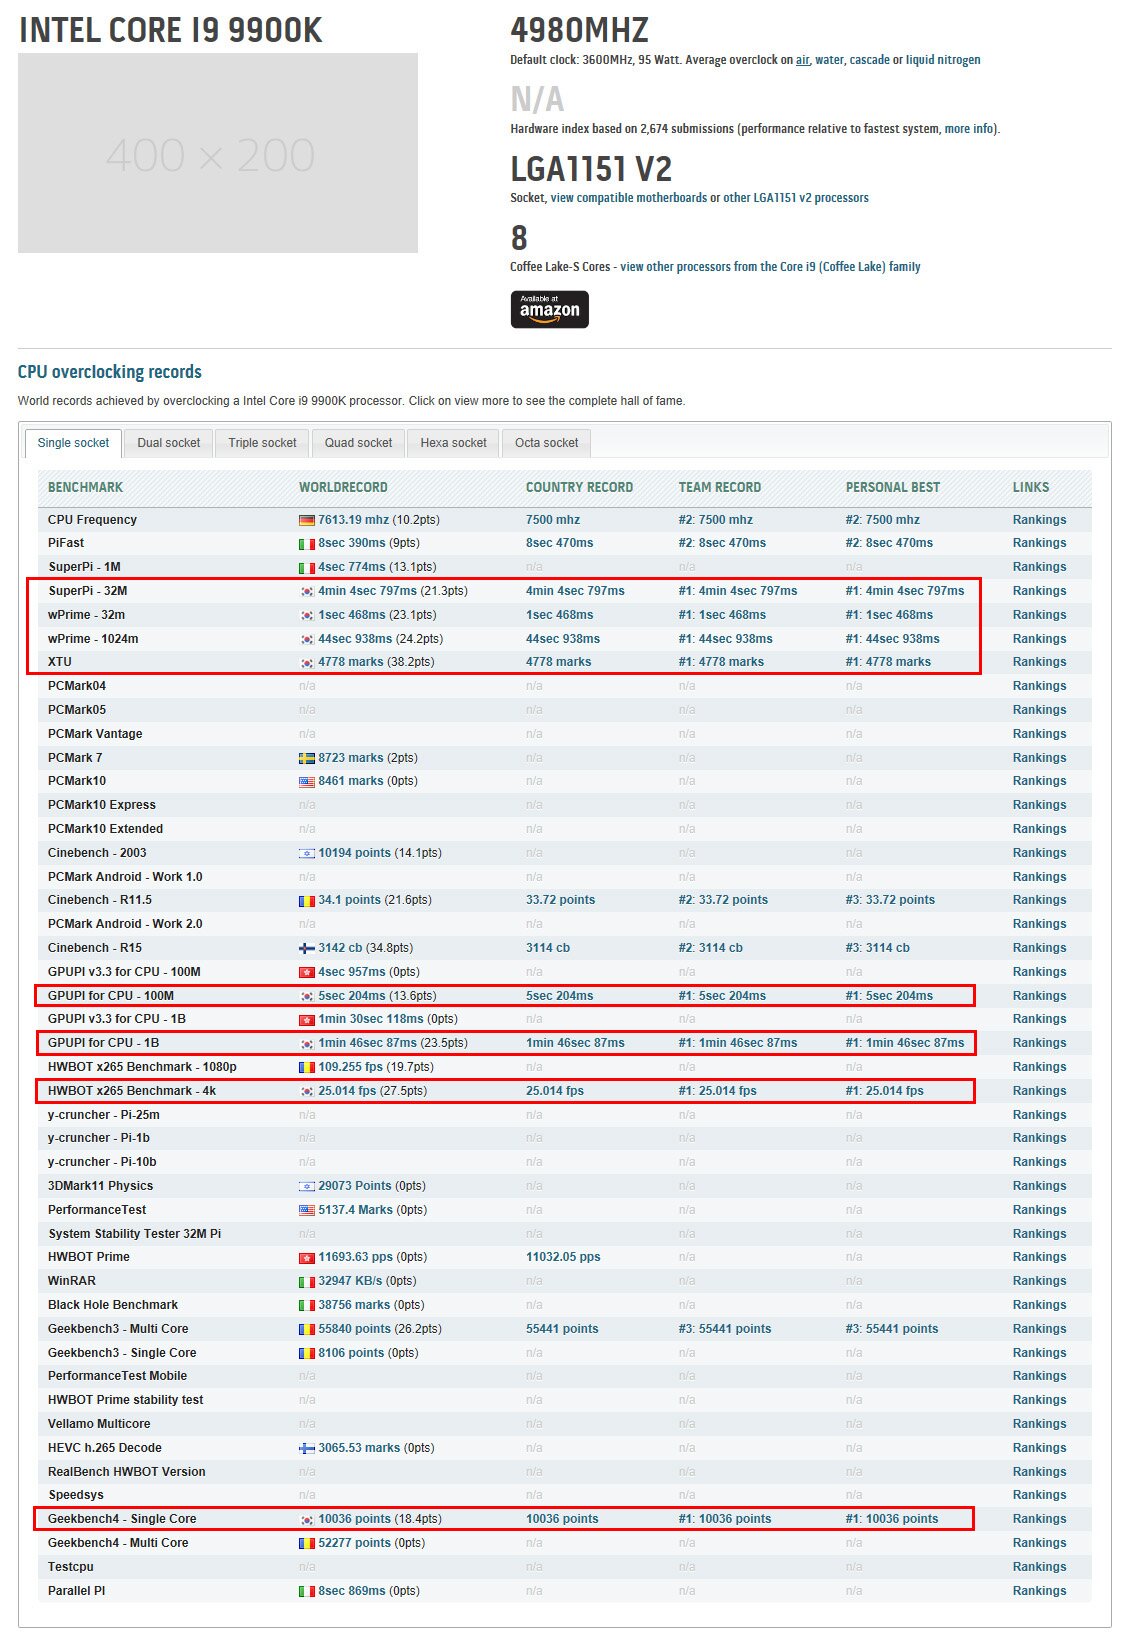
Task: Click the Swedish flag in the PCMark 7 row
Action: [307, 758]
